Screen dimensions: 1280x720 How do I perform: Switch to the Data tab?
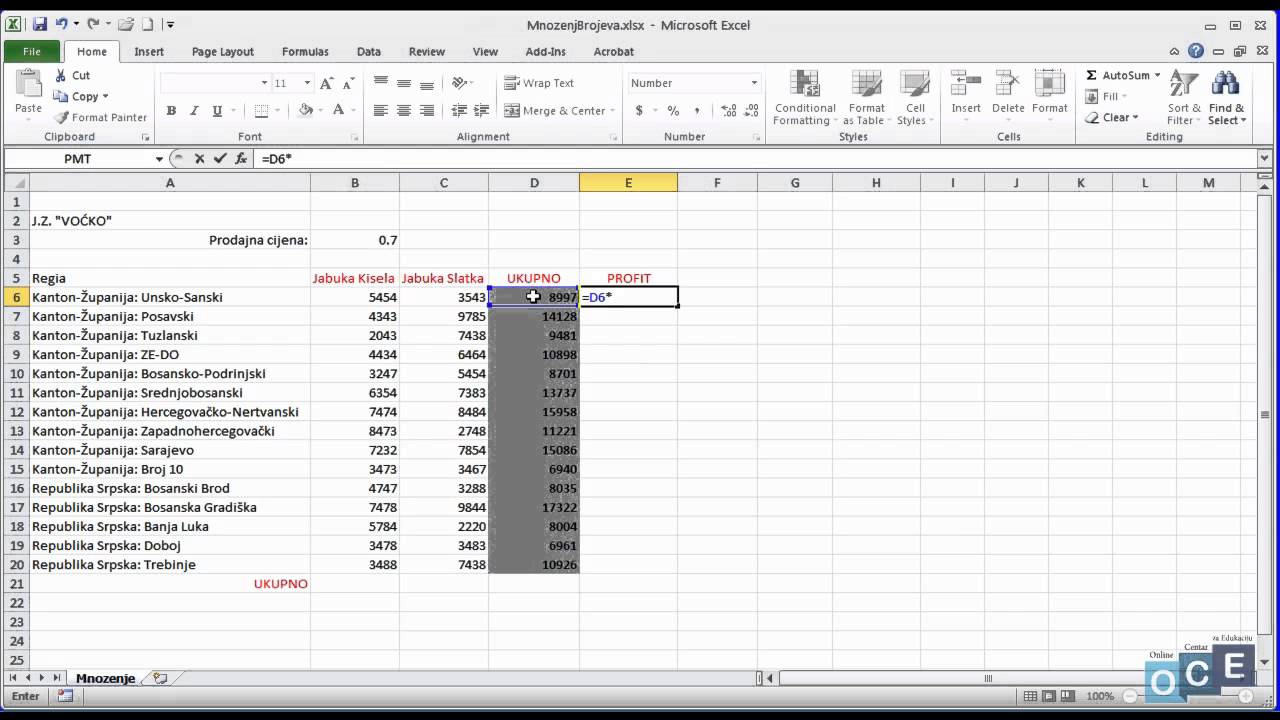[368, 52]
